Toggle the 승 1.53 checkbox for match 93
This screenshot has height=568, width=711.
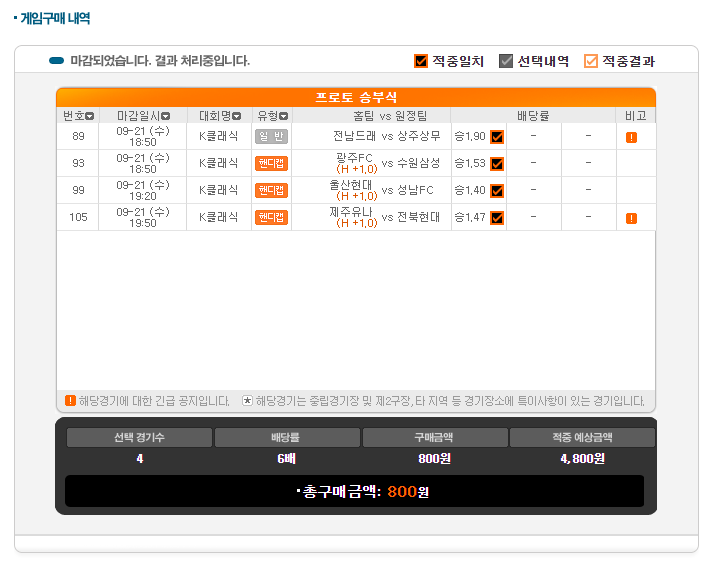[x=497, y=164]
